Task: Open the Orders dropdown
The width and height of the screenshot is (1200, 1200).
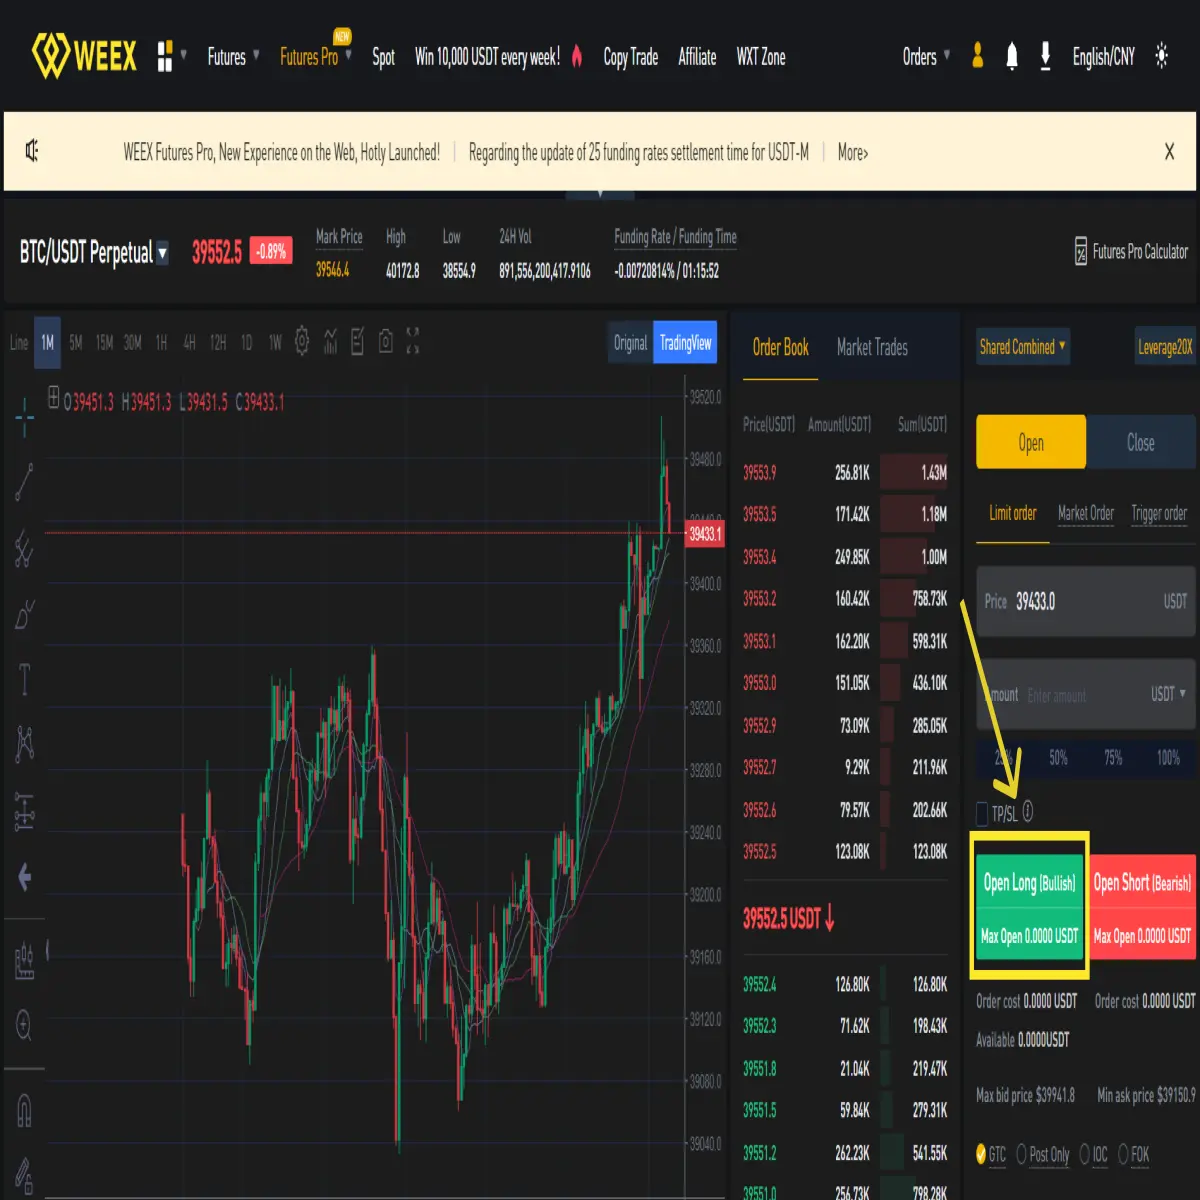Action: (926, 57)
